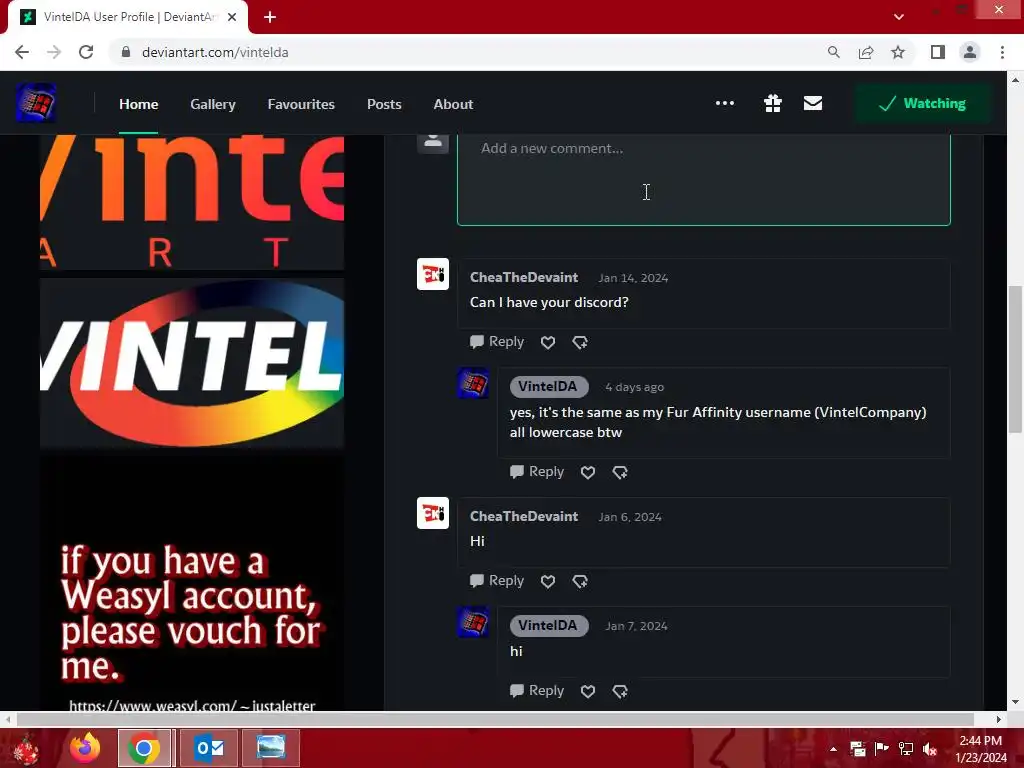Click VintelDA avatar beside Jan 7 reply
Image resolution: width=1024 pixels, height=768 pixels.
473,622
